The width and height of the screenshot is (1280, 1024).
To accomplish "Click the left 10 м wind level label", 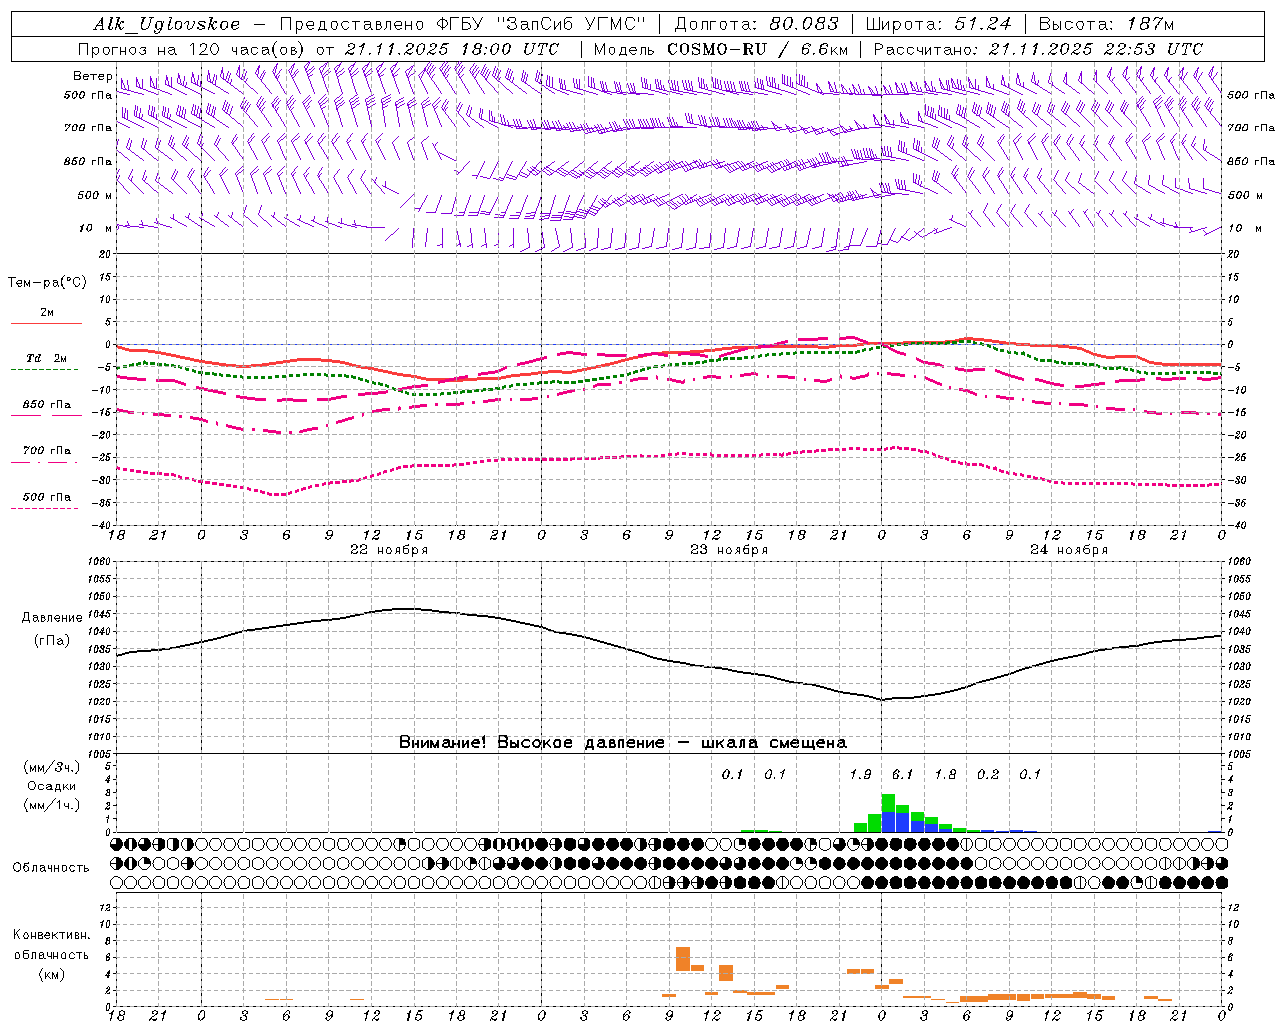I will click(x=96, y=228).
